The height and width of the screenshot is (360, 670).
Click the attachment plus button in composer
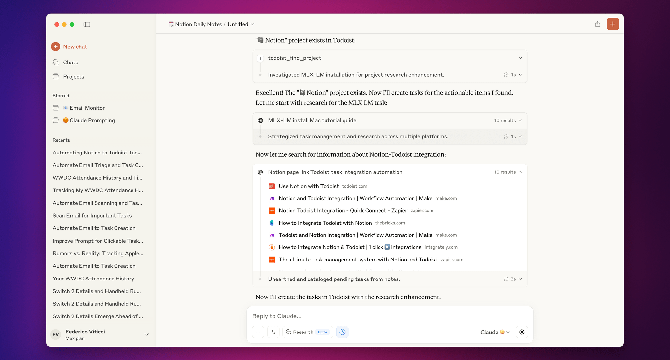258,332
